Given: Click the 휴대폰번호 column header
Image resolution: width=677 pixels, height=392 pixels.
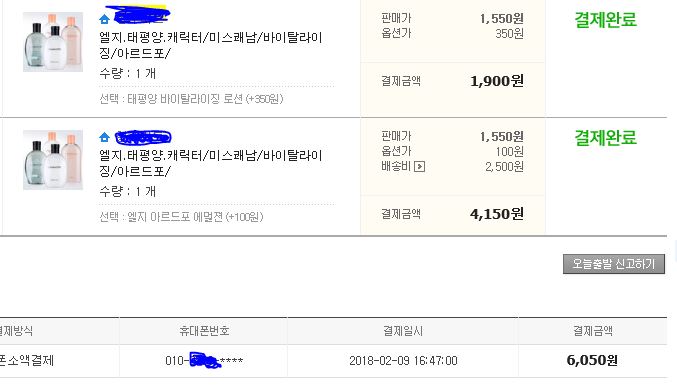Looking at the screenshot, I should click(x=204, y=331).
